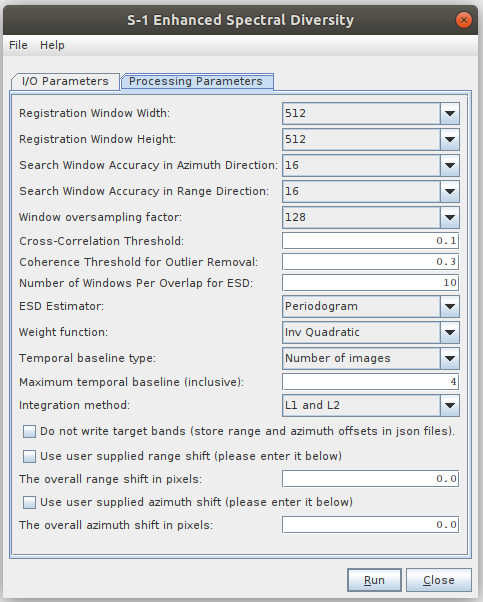Click the overall azimuth shift in pixels field
483x602 pixels.
click(x=371, y=525)
